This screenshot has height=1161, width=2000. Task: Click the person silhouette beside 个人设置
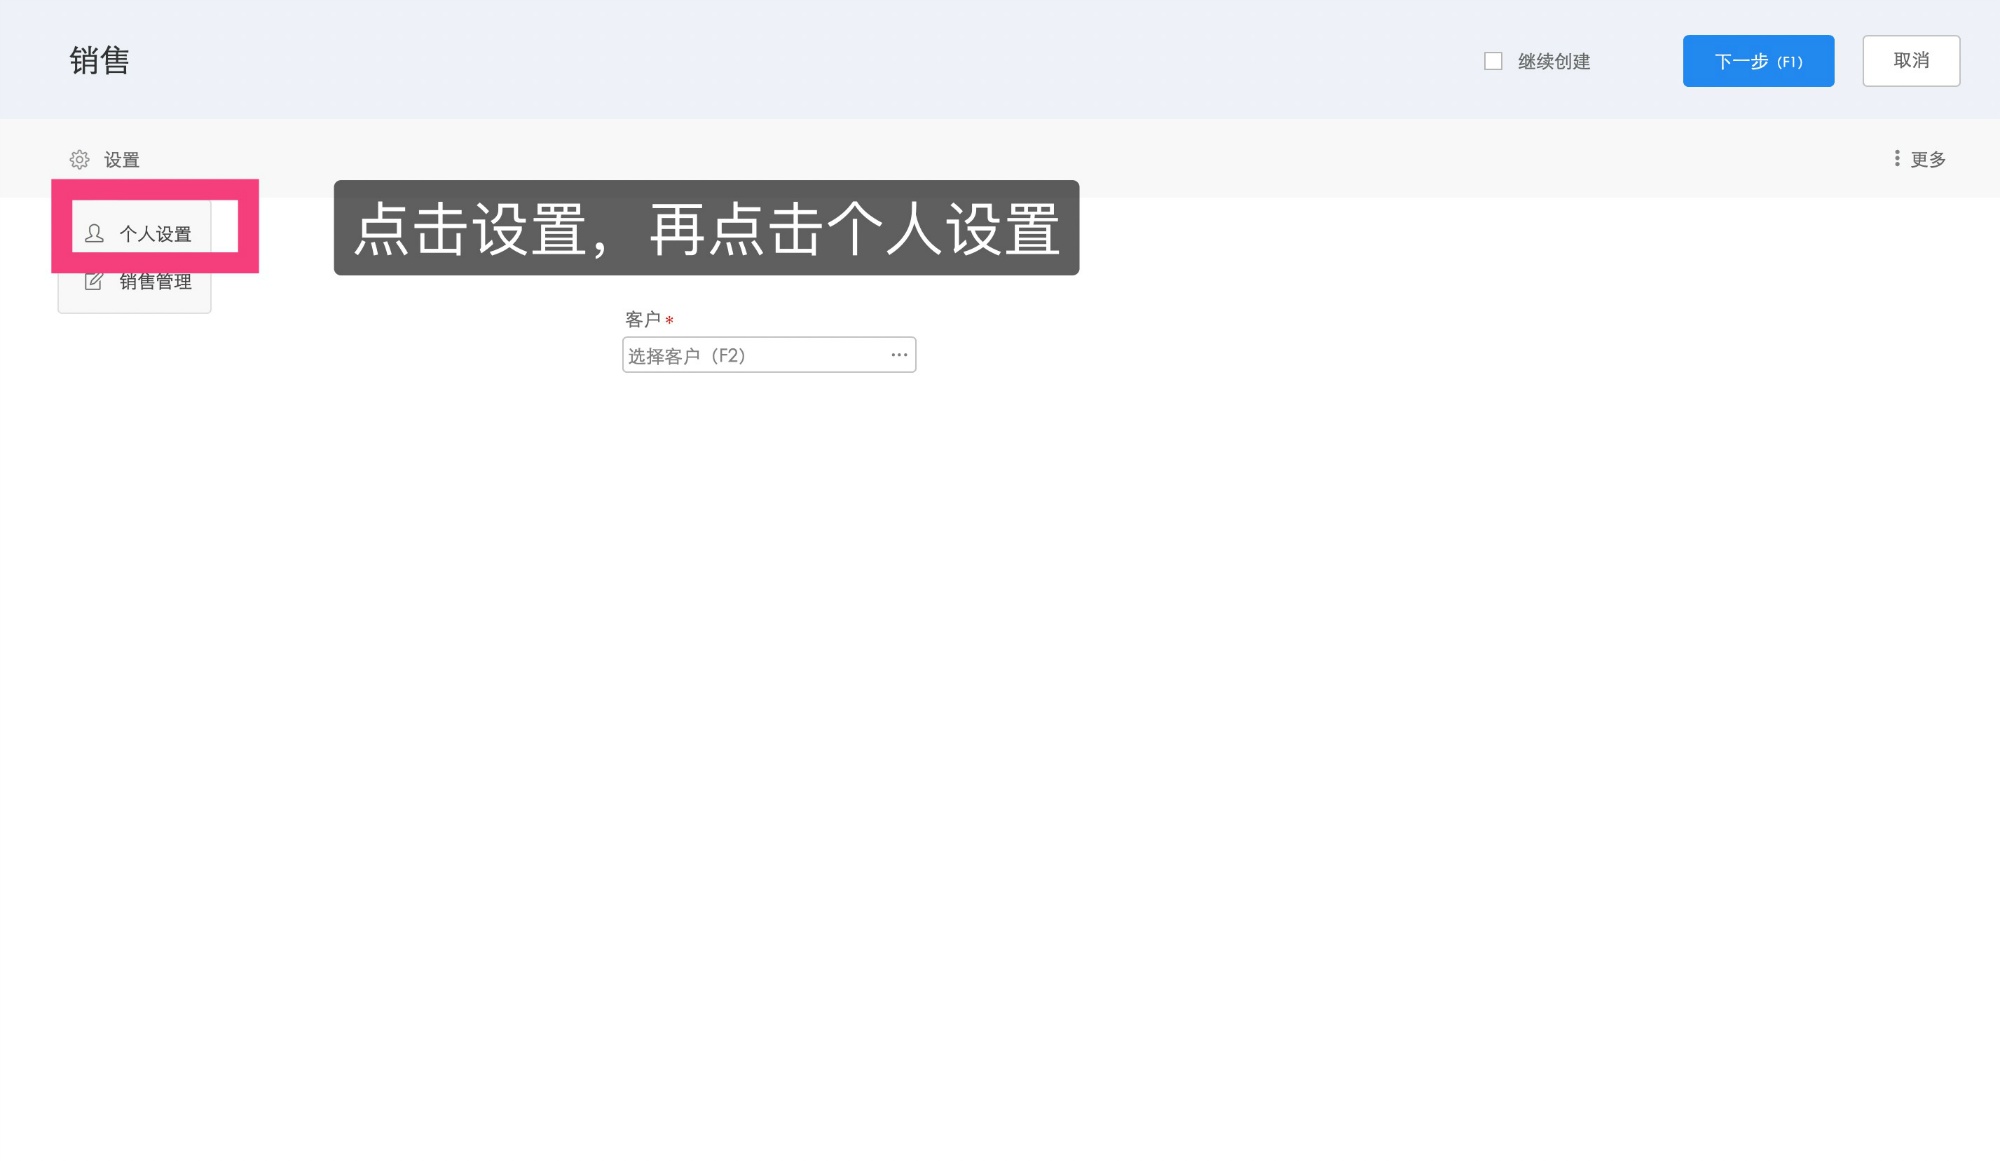[94, 232]
